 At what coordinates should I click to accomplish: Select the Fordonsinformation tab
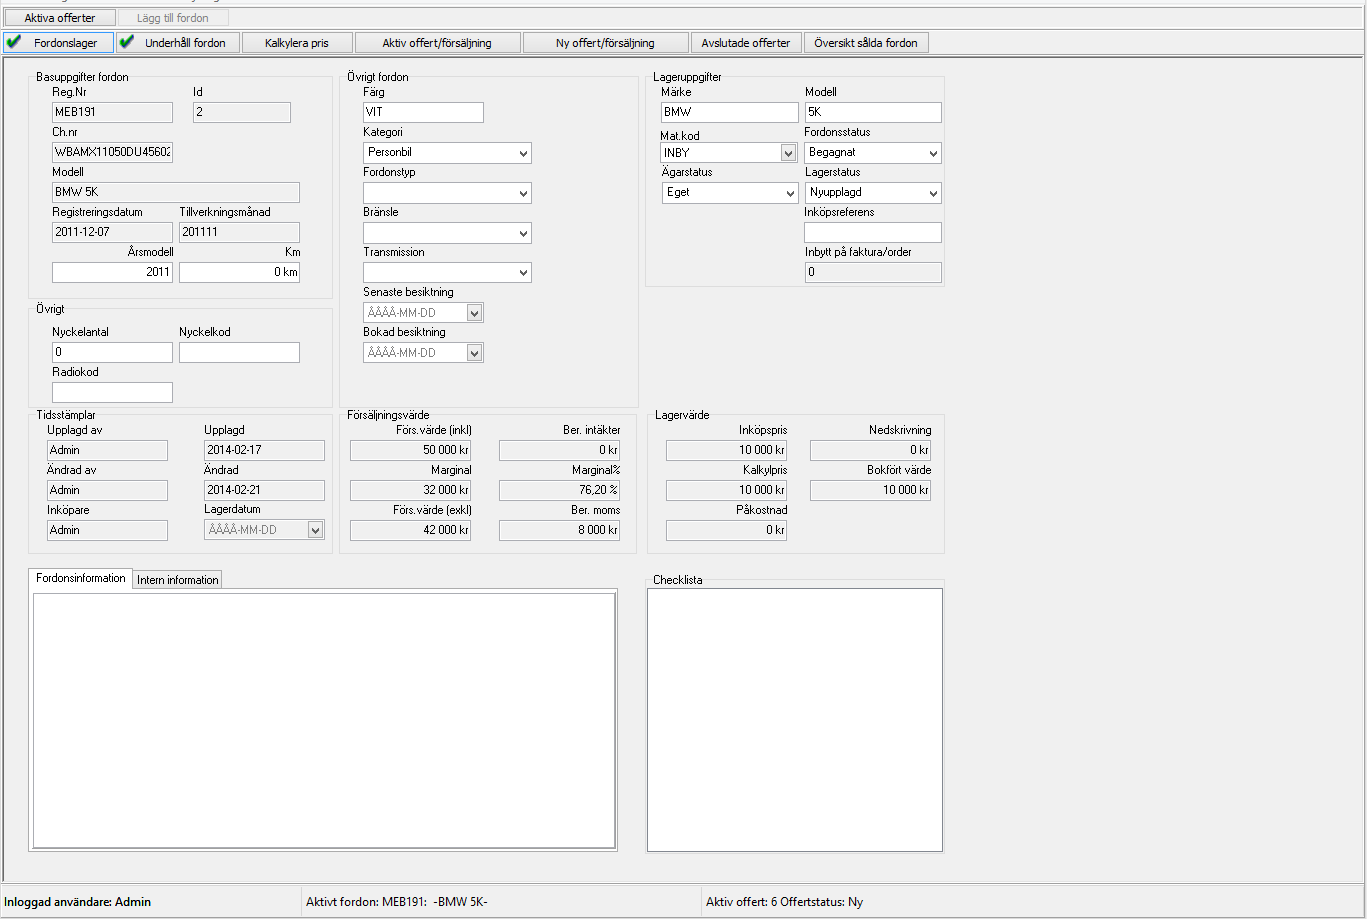[x=81, y=578]
